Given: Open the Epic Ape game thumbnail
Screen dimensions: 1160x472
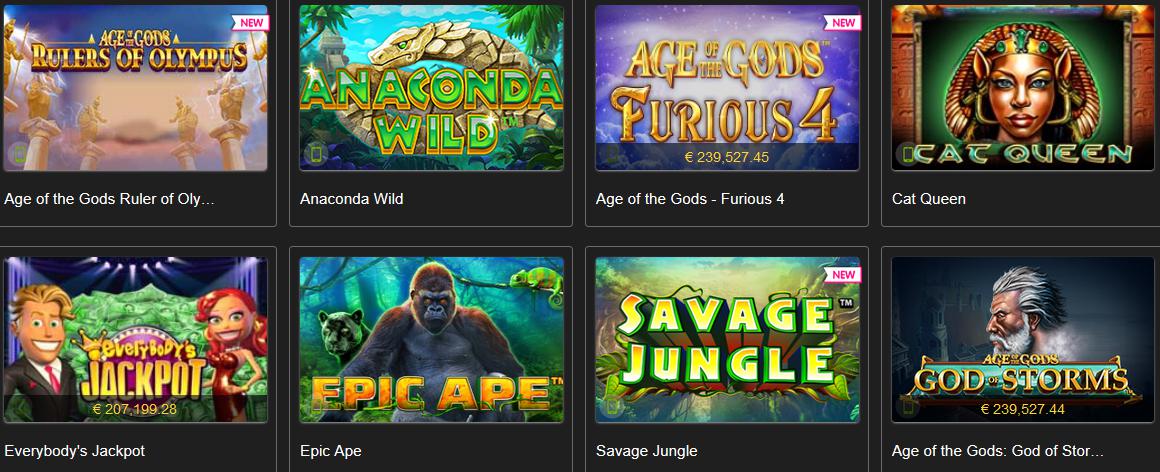Looking at the screenshot, I should (x=431, y=340).
